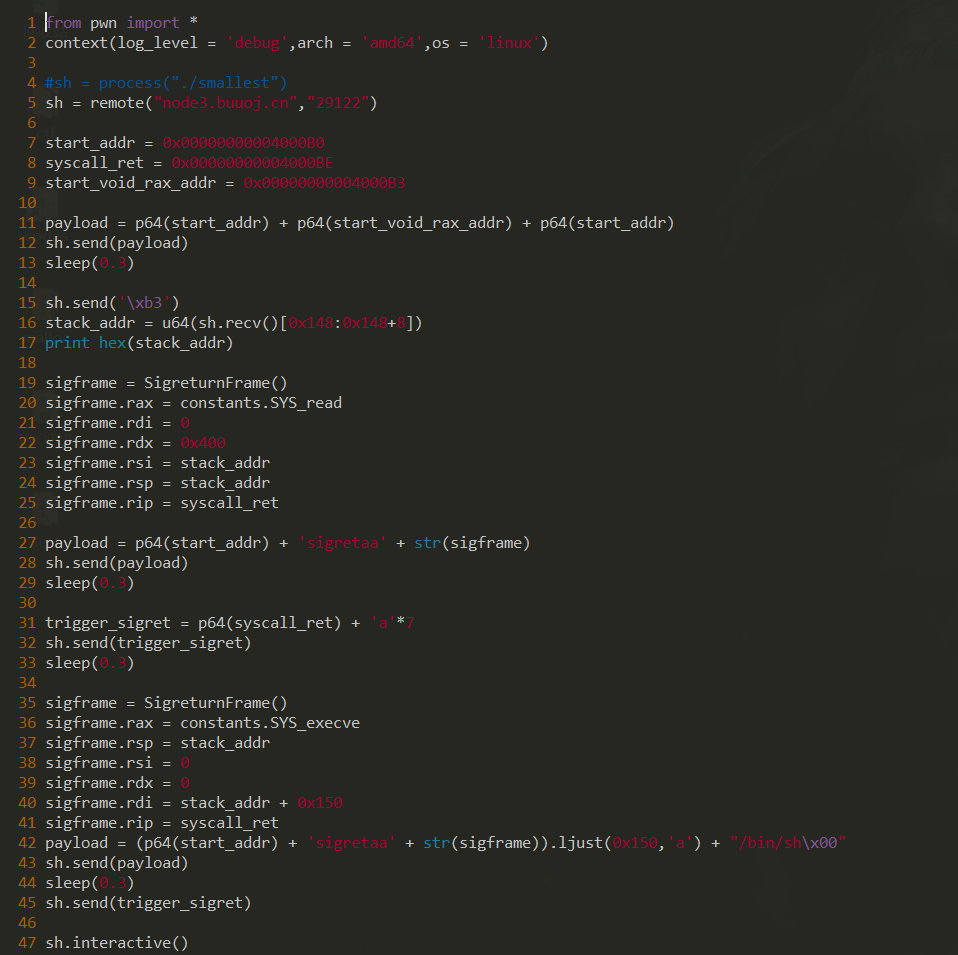Click the 'stack_addr = u64(sh.recv()' line
958x955 pixels.
pos(233,323)
